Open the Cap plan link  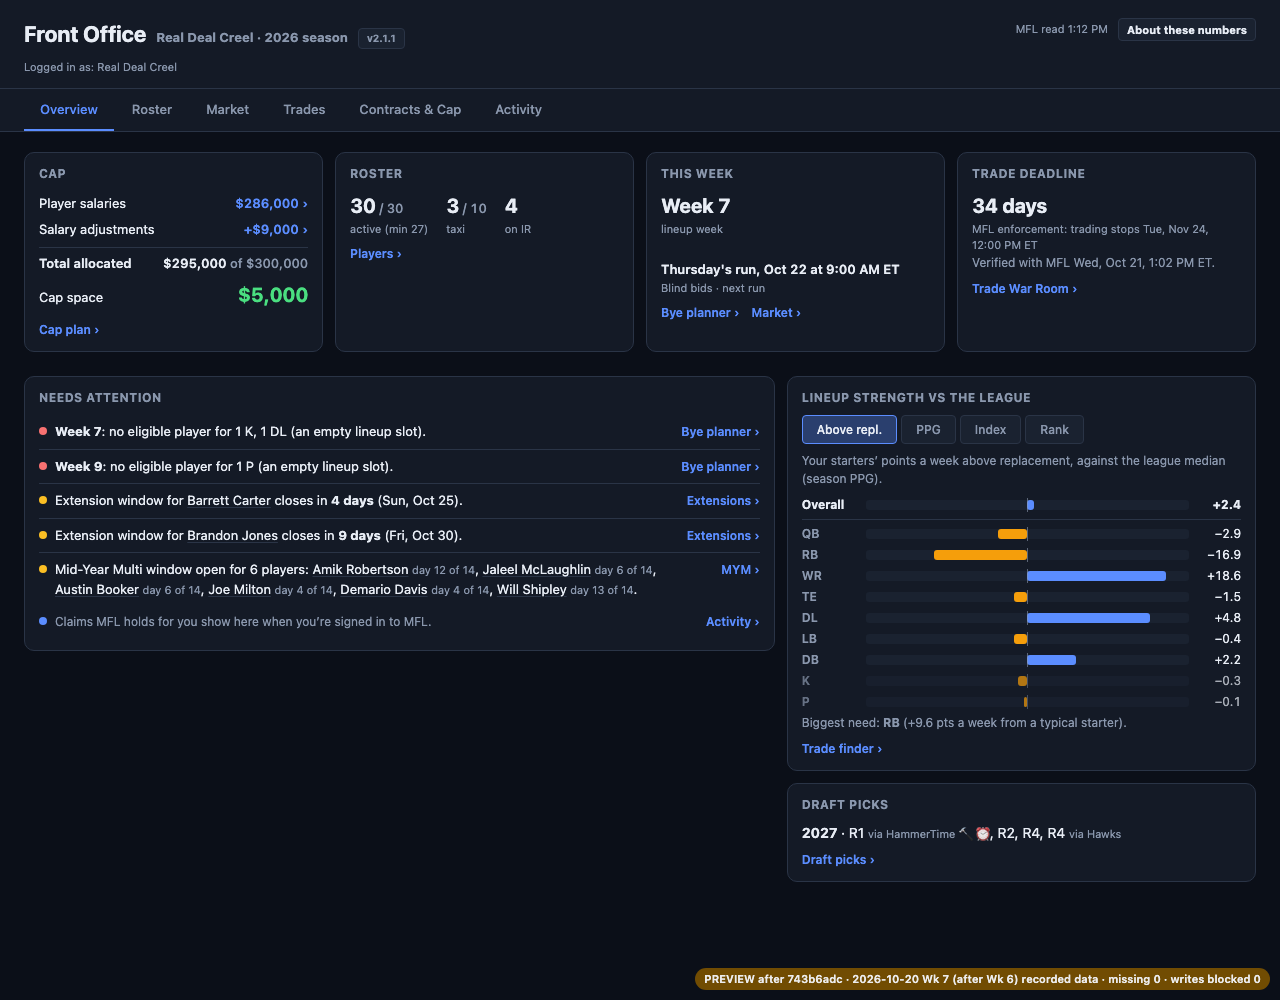point(69,330)
